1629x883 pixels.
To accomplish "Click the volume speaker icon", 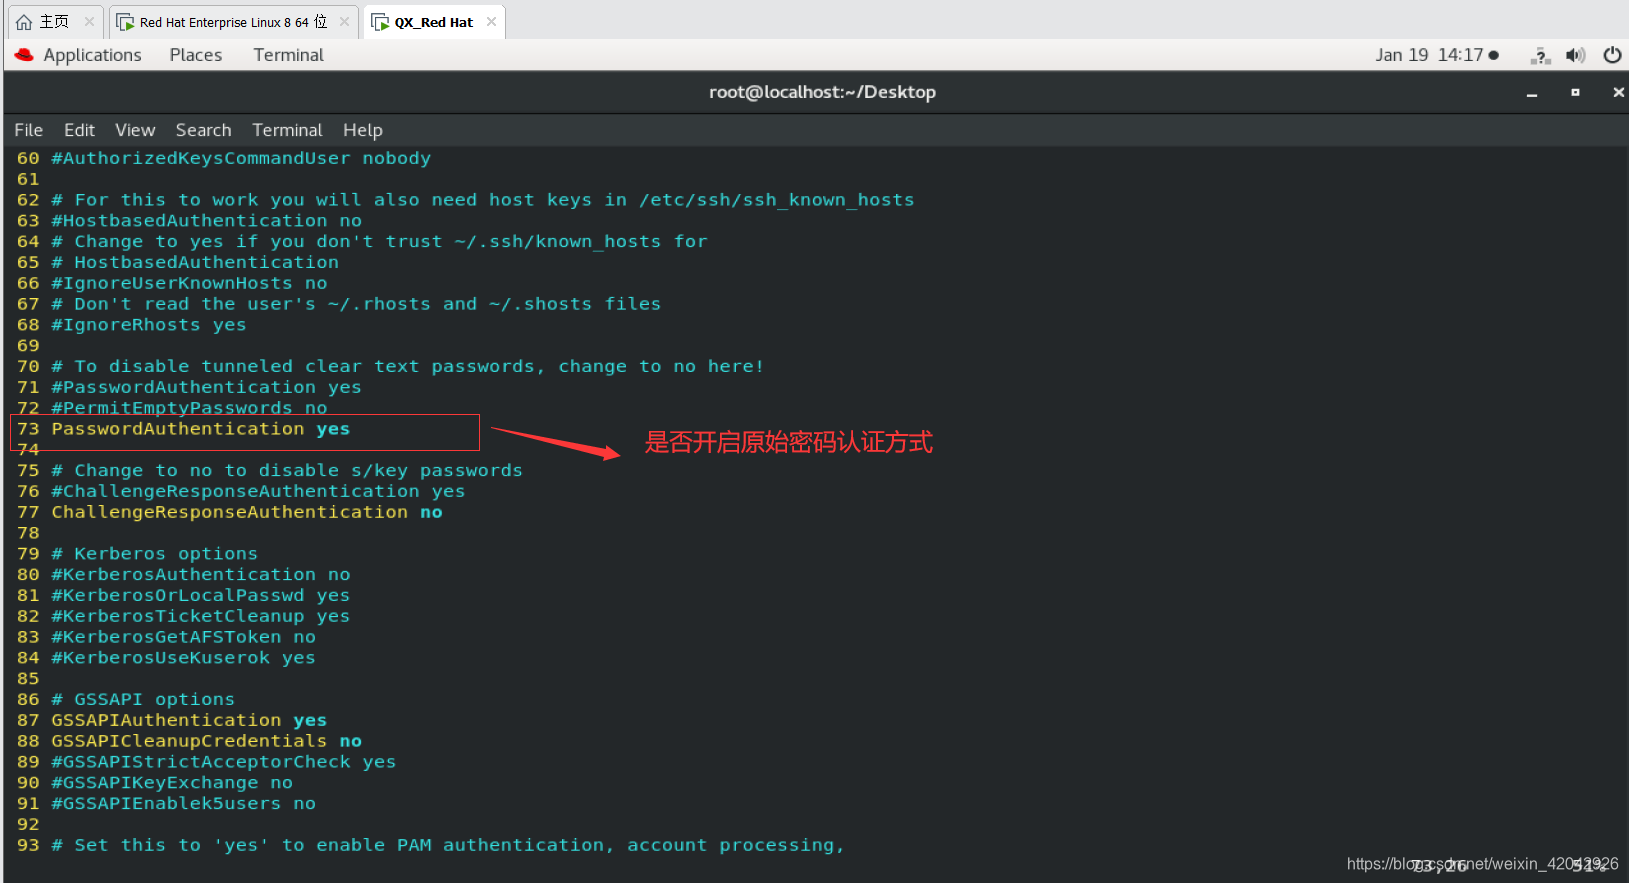I will tap(1576, 55).
